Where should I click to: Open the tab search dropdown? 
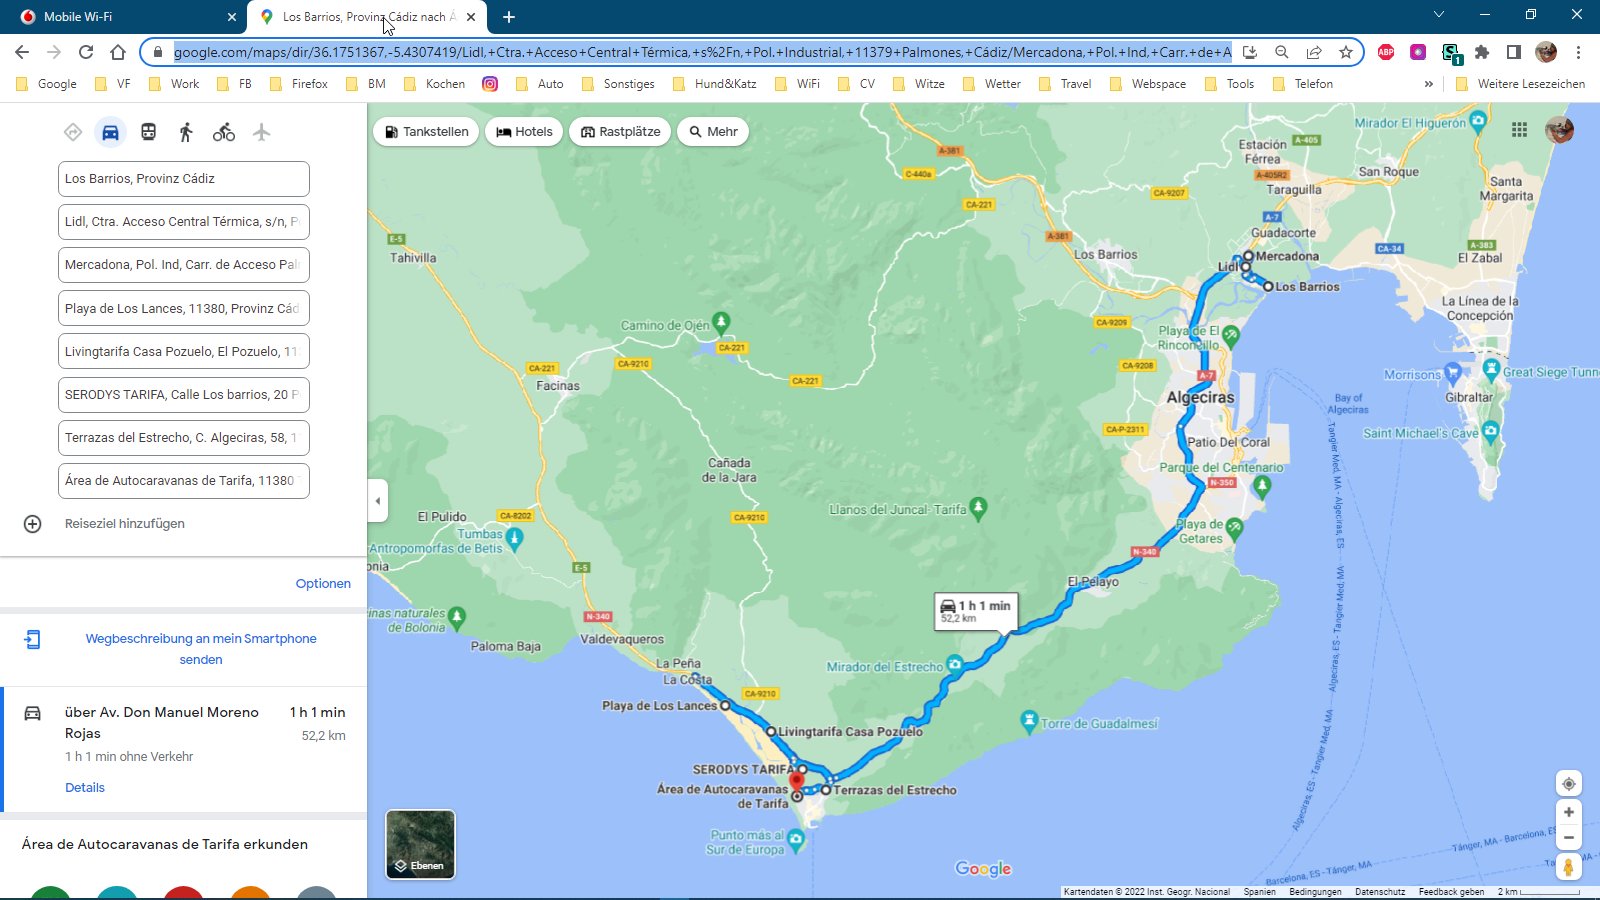pos(1439,15)
